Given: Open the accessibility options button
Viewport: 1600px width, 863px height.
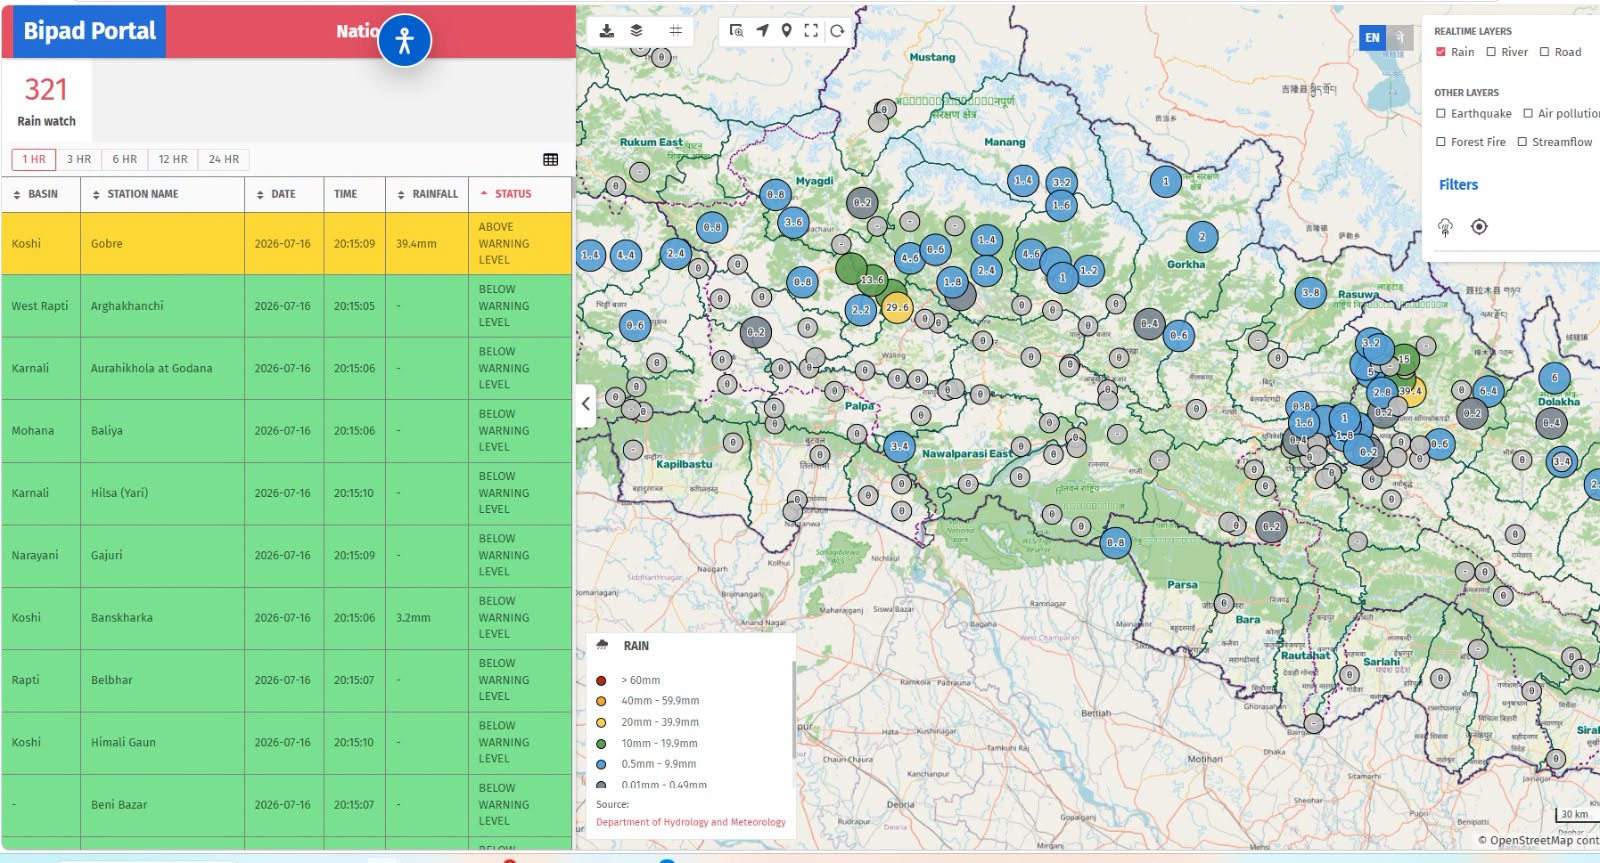Looking at the screenshot, I should coord(405,41).
